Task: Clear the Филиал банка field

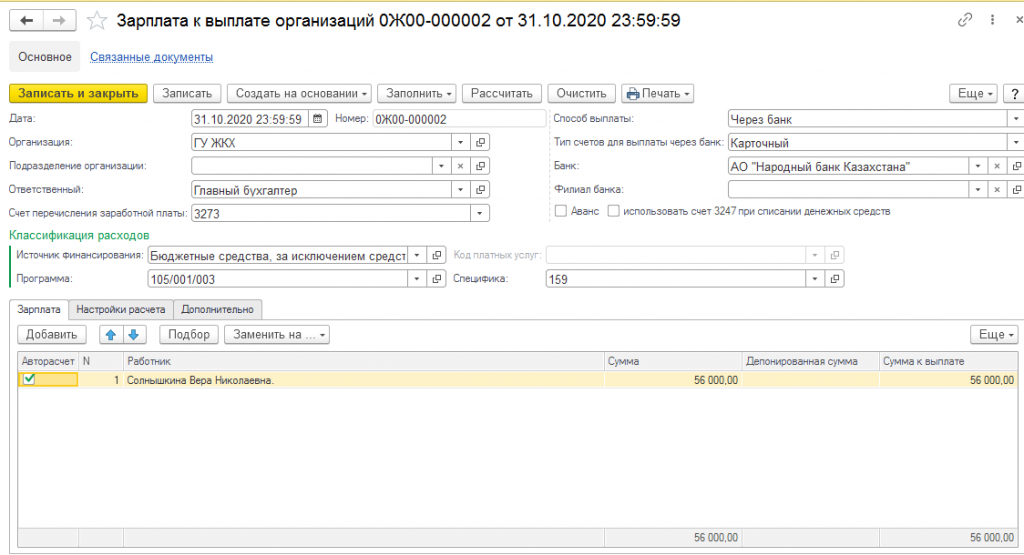Action: pos(997,189)
